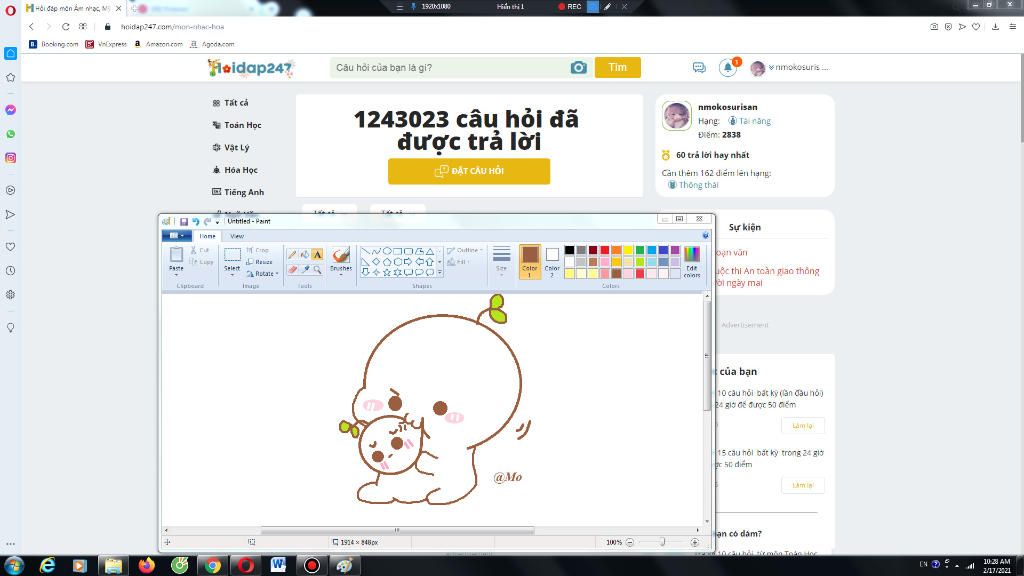
Task: Switch to the View tab in Paint
Action: 236,236
